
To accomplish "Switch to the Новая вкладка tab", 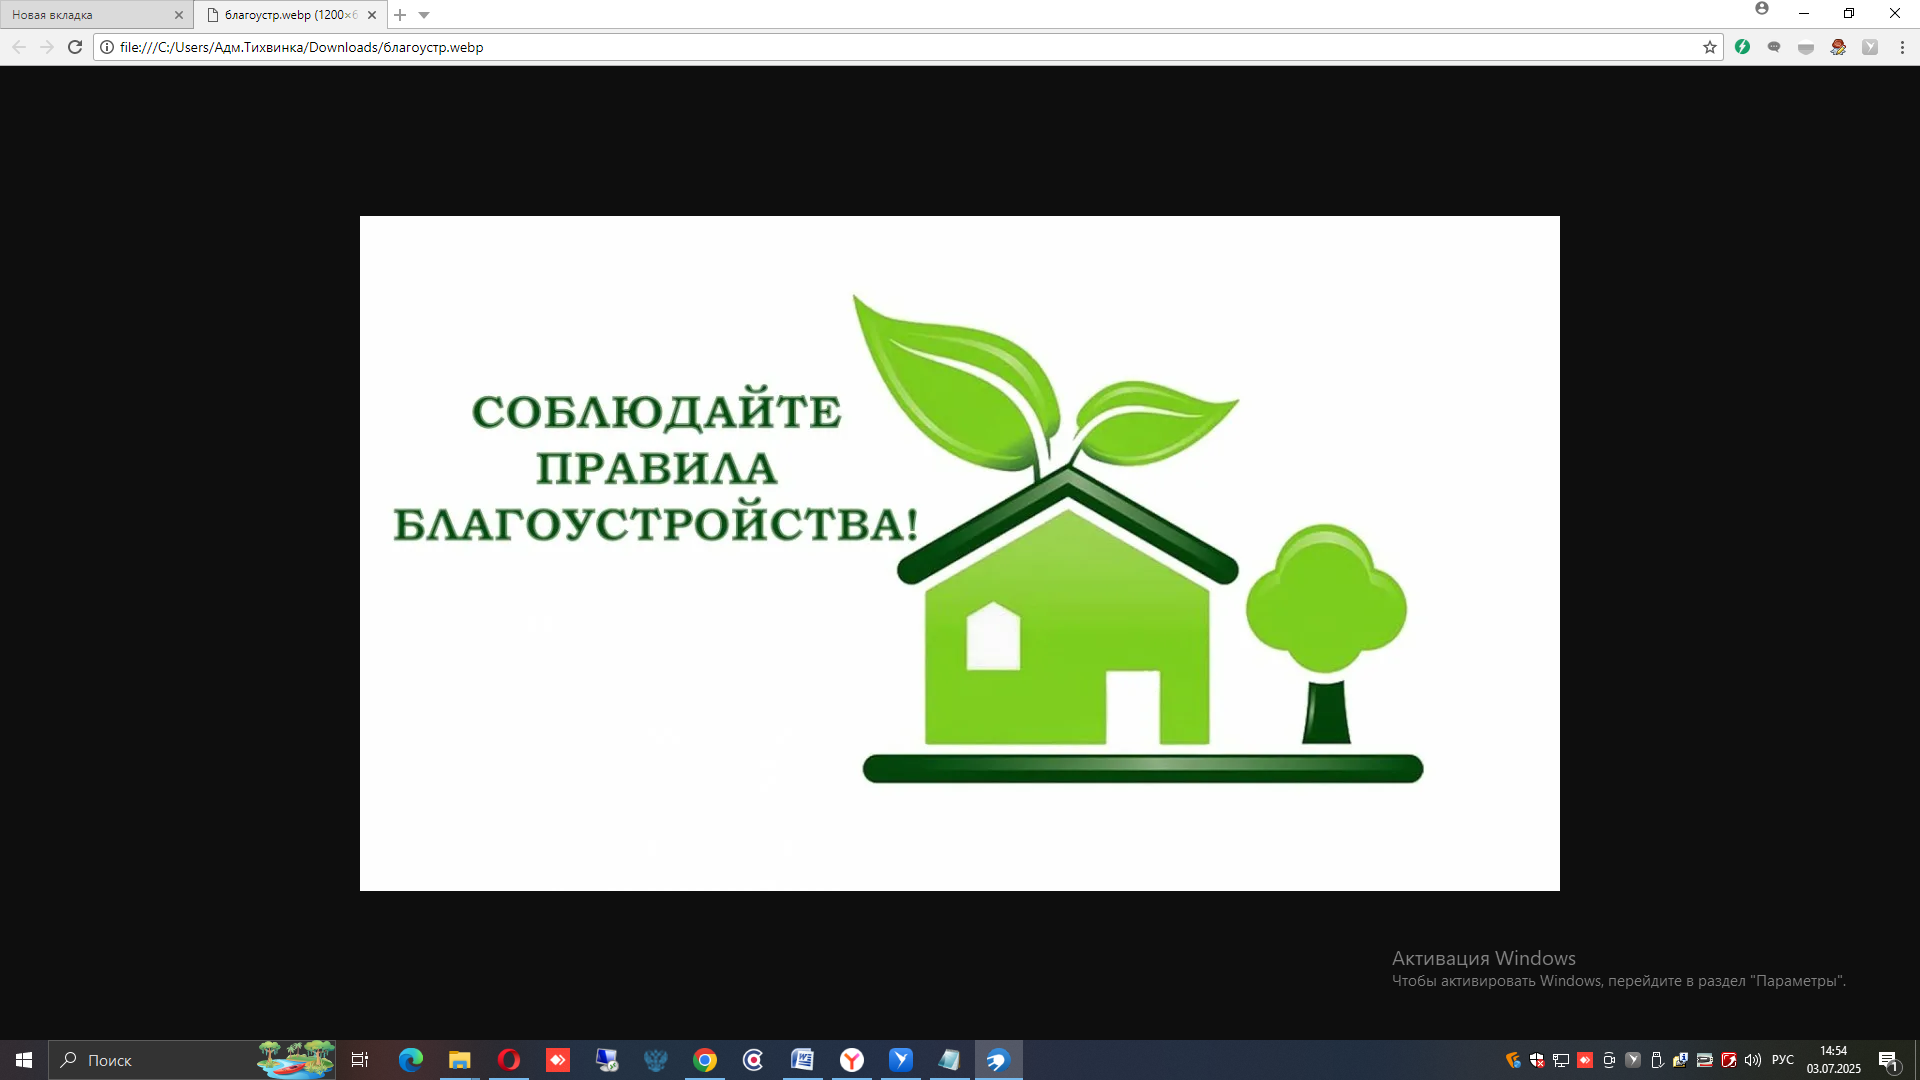I will (90, 15).
